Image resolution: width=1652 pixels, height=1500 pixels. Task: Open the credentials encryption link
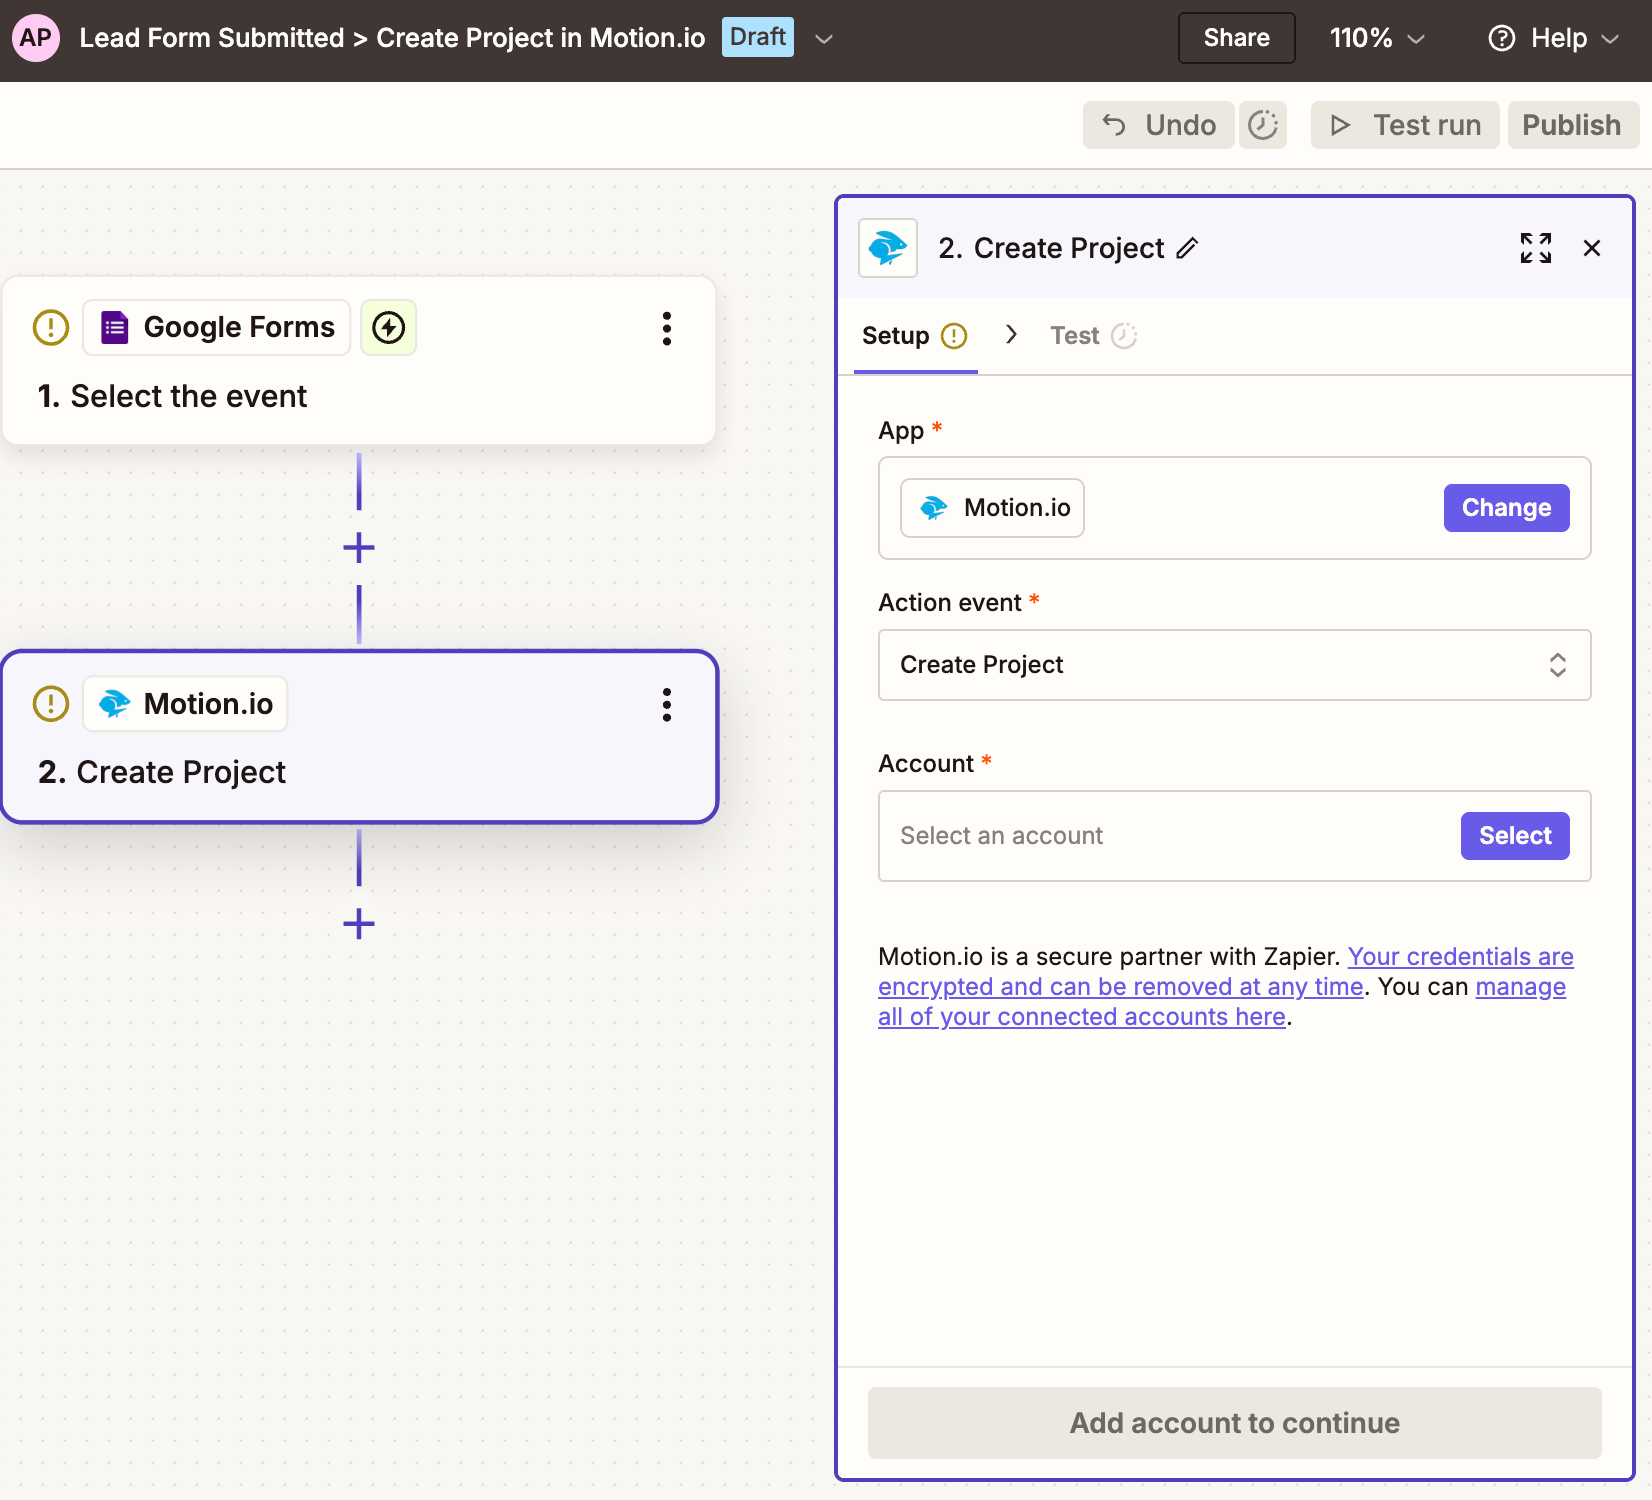pos(1225,971)
